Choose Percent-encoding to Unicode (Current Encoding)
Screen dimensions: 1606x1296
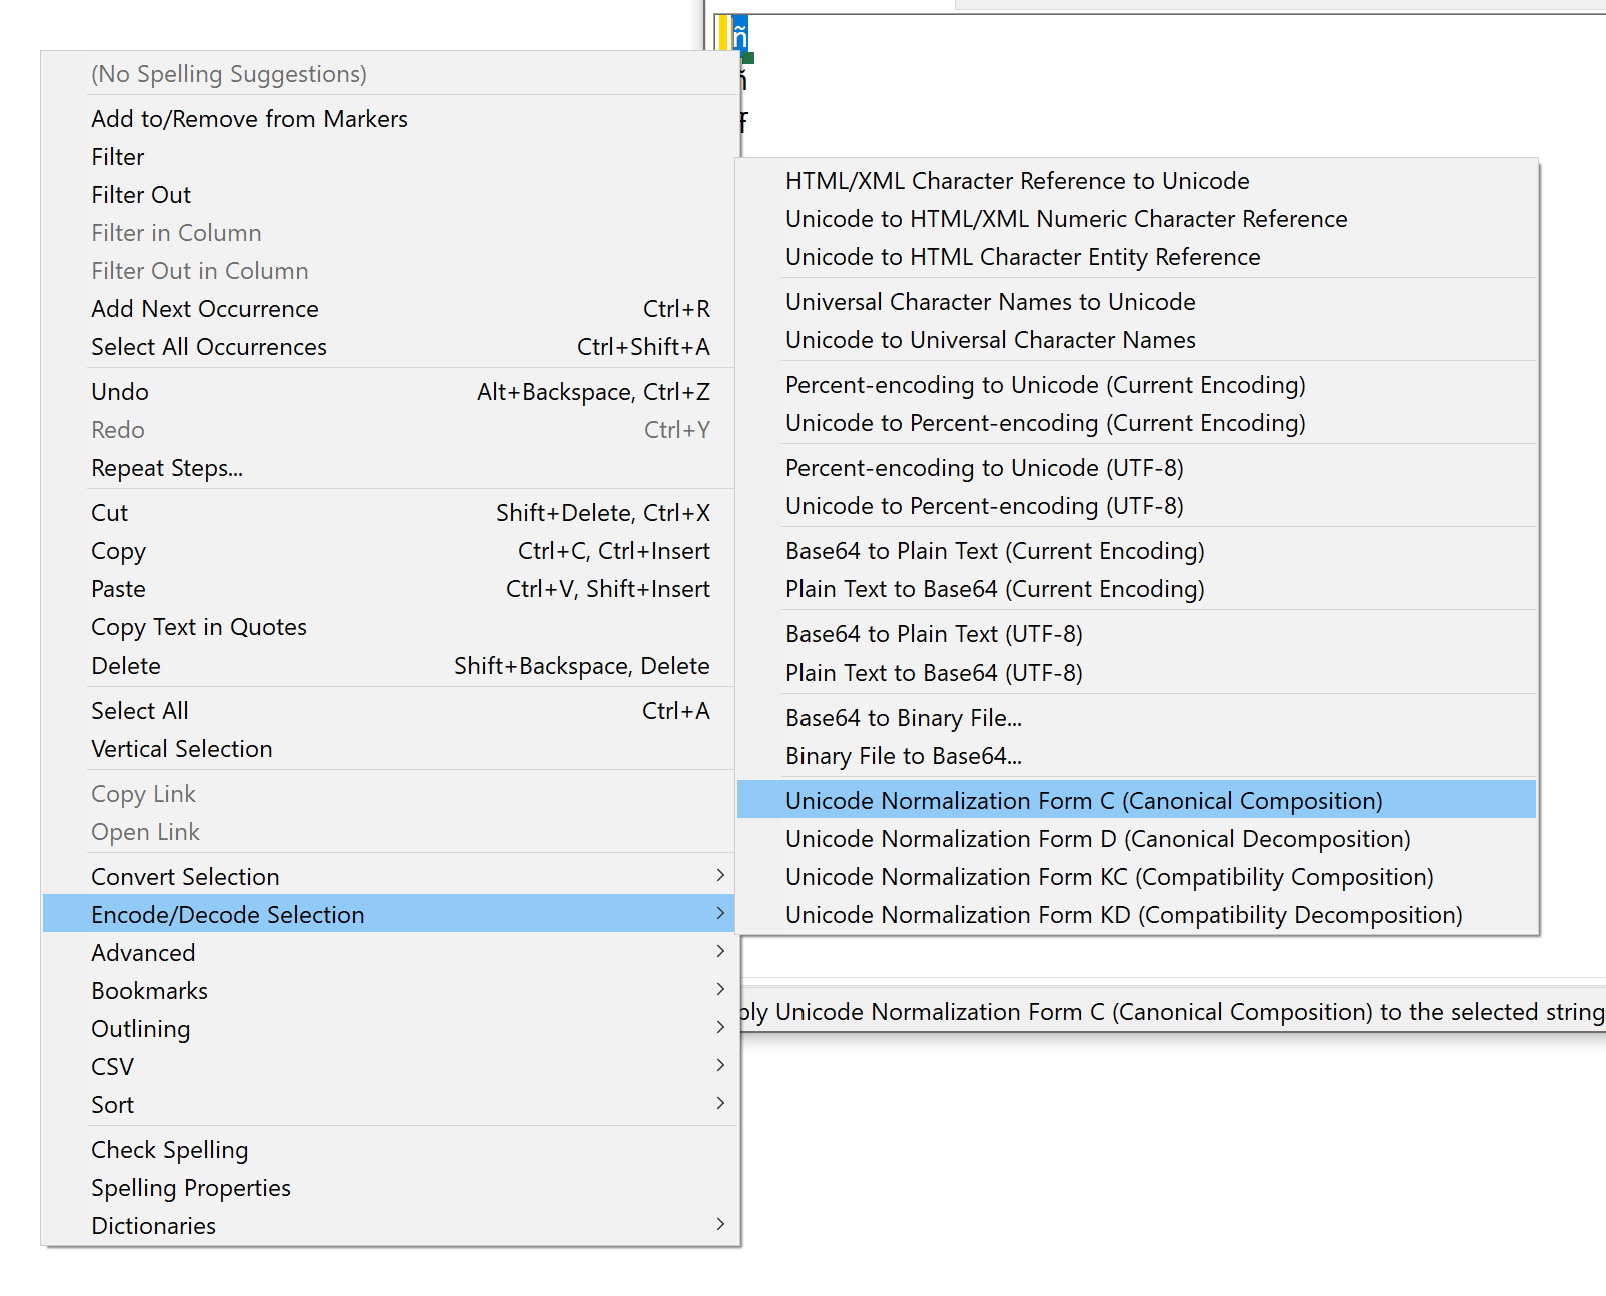point(1136,385)
